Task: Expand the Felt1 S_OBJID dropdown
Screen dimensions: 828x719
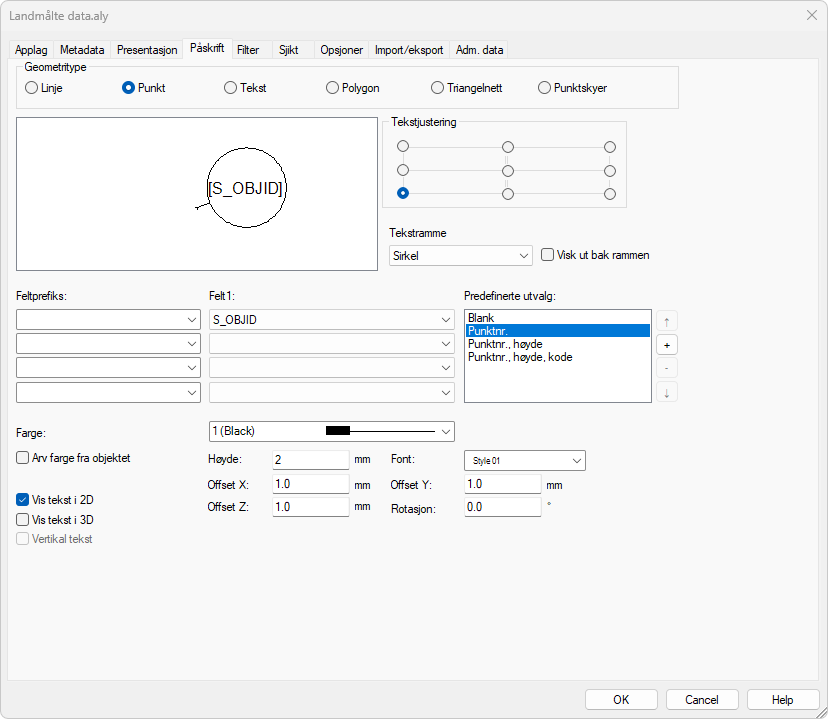Action: click(331, 320)
